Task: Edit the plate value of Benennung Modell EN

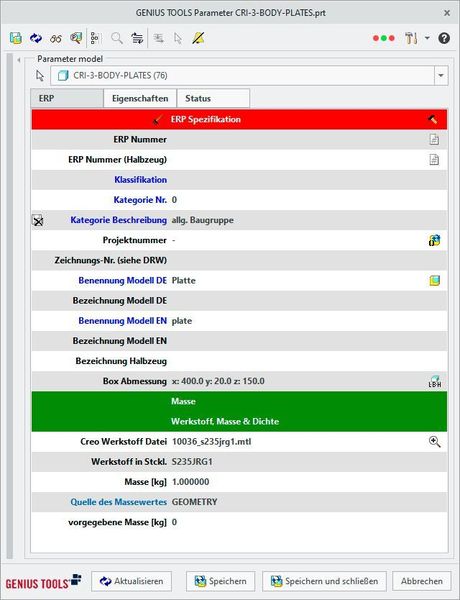Action: click(182, 321)
